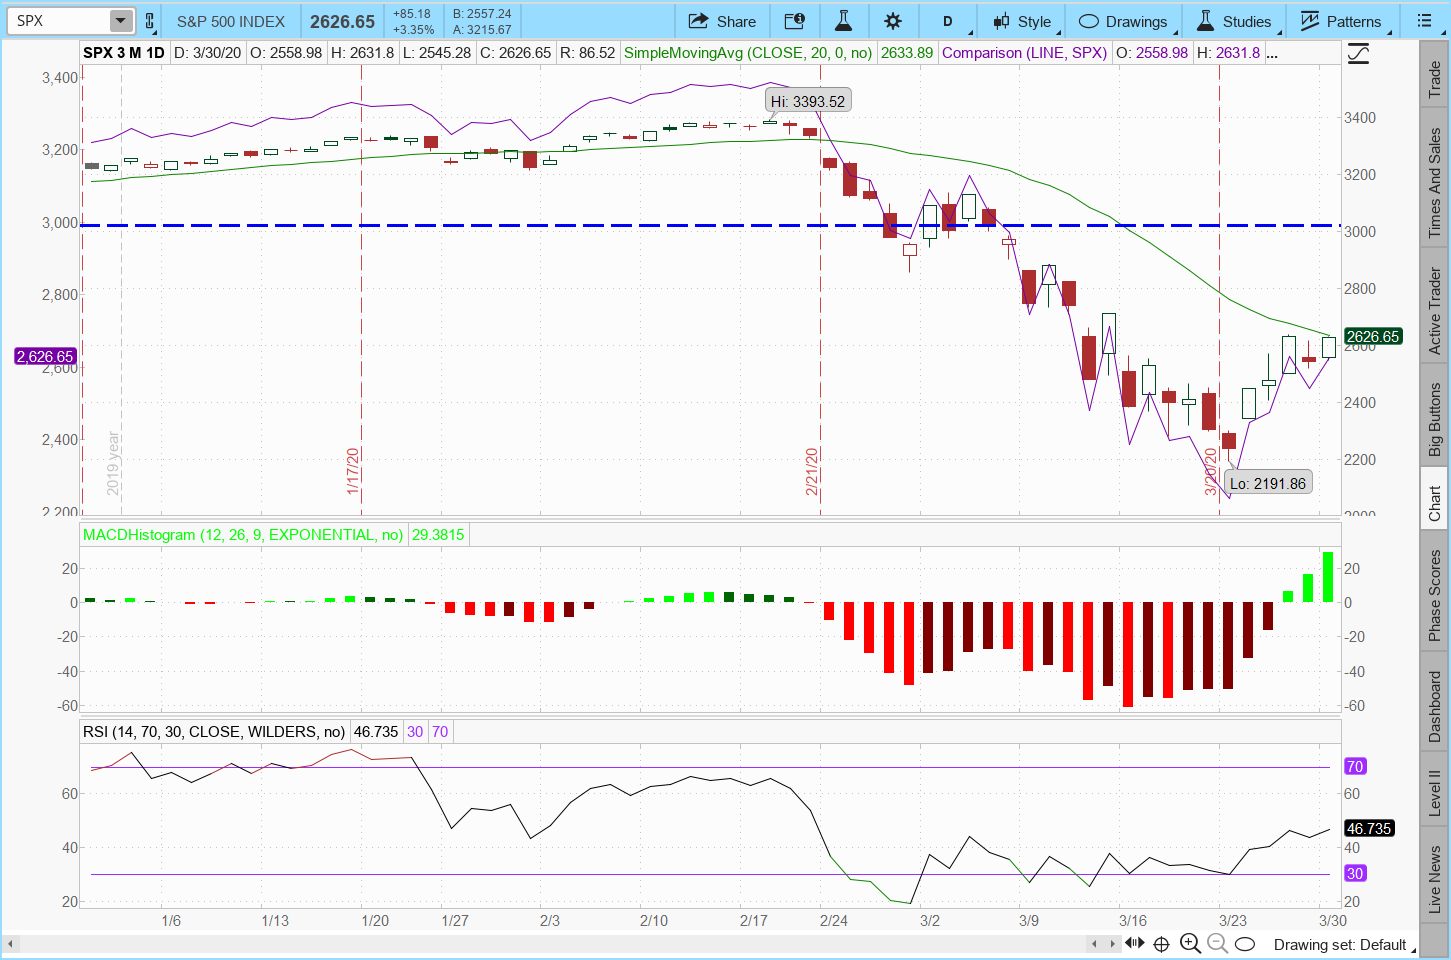Click the RSI (14, 70, 30, CLOSE, WILDERS, no) title
The image size is (1451, 960).
pos(214,732)
